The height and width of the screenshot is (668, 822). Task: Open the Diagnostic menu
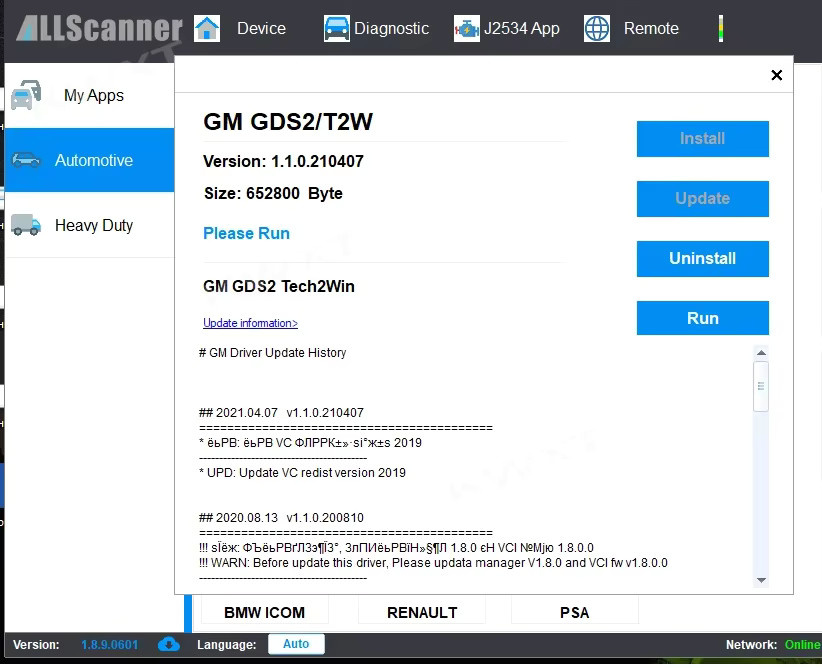click(392, 28)
